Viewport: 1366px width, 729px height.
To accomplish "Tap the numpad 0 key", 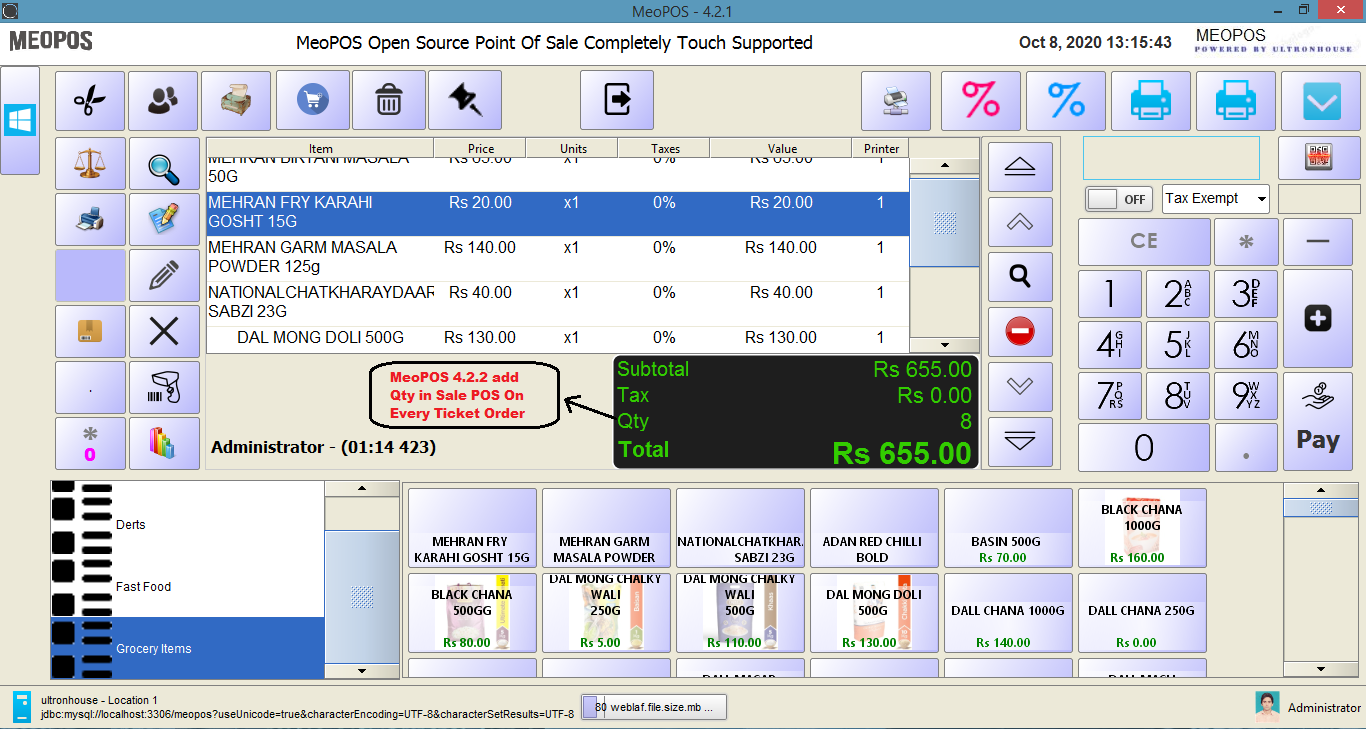I will tap(1144, 447).
